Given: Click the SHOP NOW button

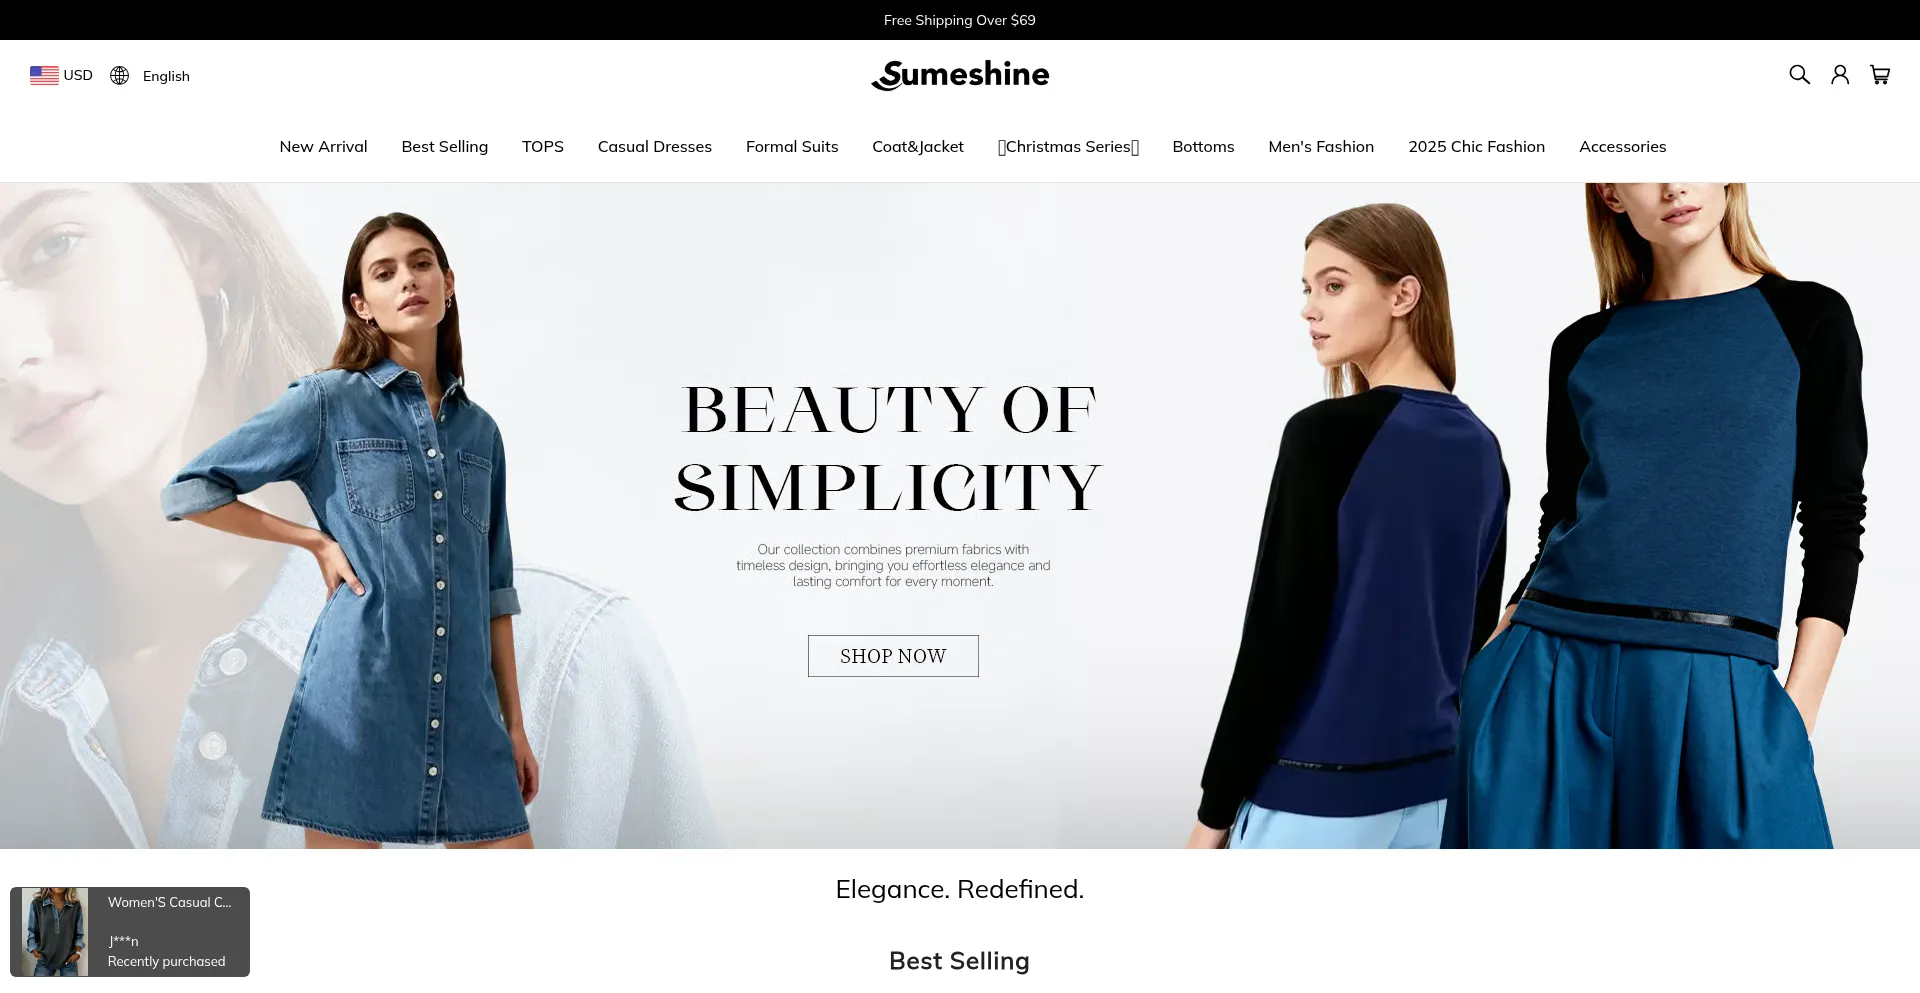Looking at the screenshot, I should coord(893,656).
